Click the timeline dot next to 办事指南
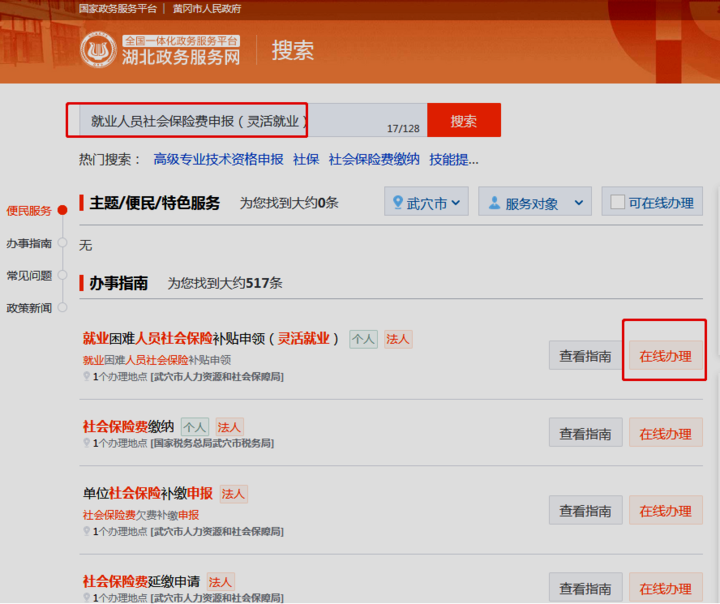Screen dimensions: 720x604 pos(62,243)
